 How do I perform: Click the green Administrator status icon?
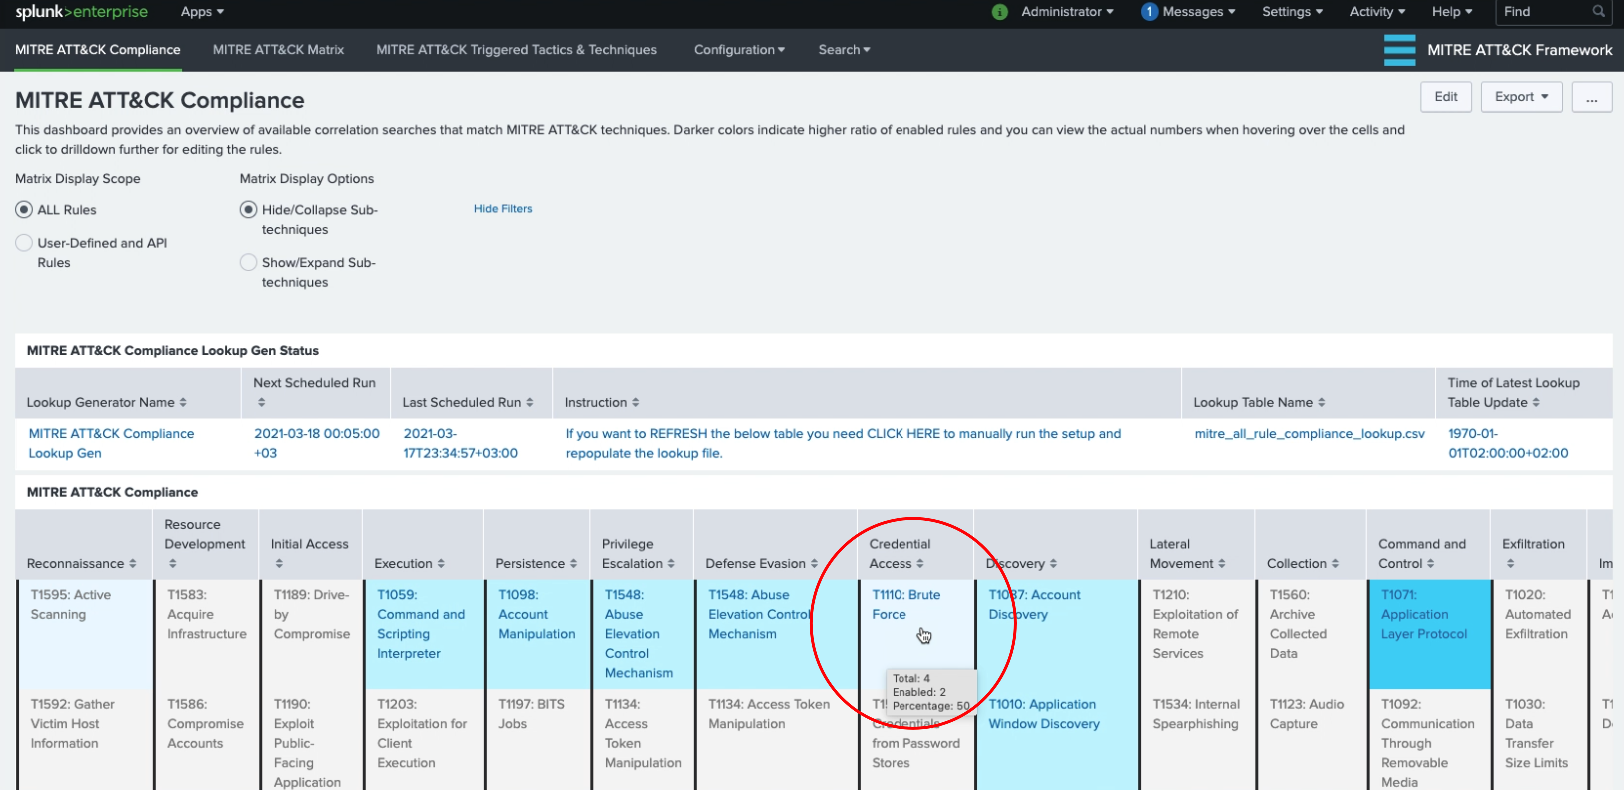pyautogui.click(x=999, y=12)
